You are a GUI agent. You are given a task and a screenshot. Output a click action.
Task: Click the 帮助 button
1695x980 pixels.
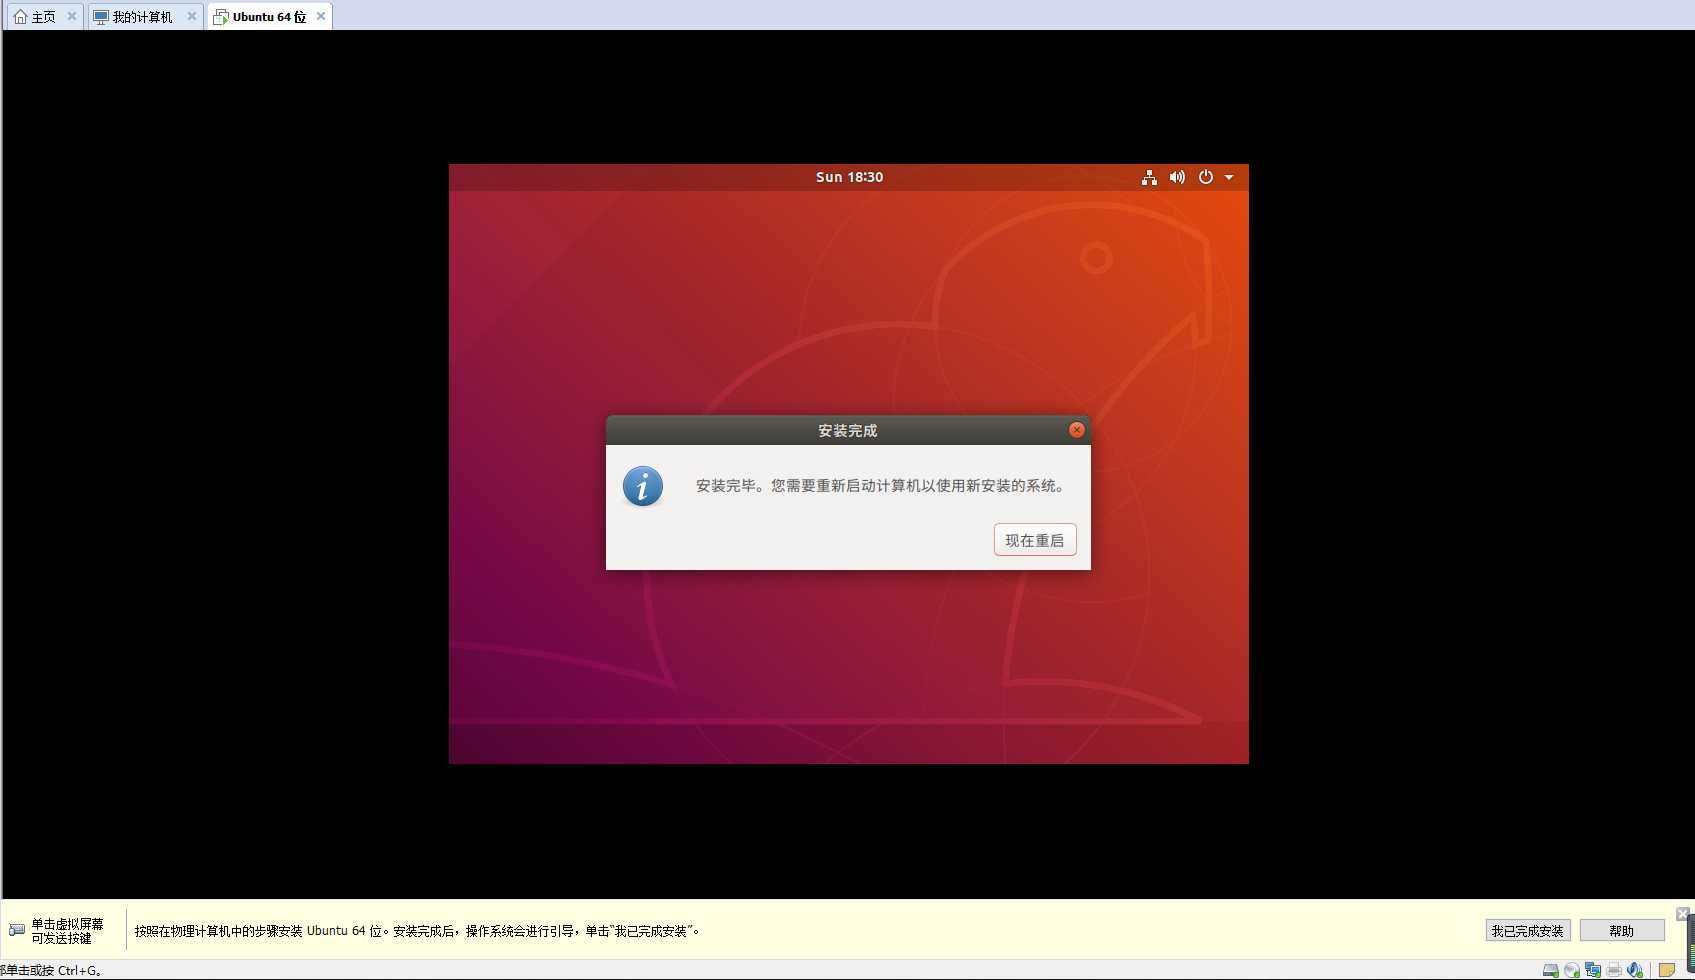point(1621,930)
